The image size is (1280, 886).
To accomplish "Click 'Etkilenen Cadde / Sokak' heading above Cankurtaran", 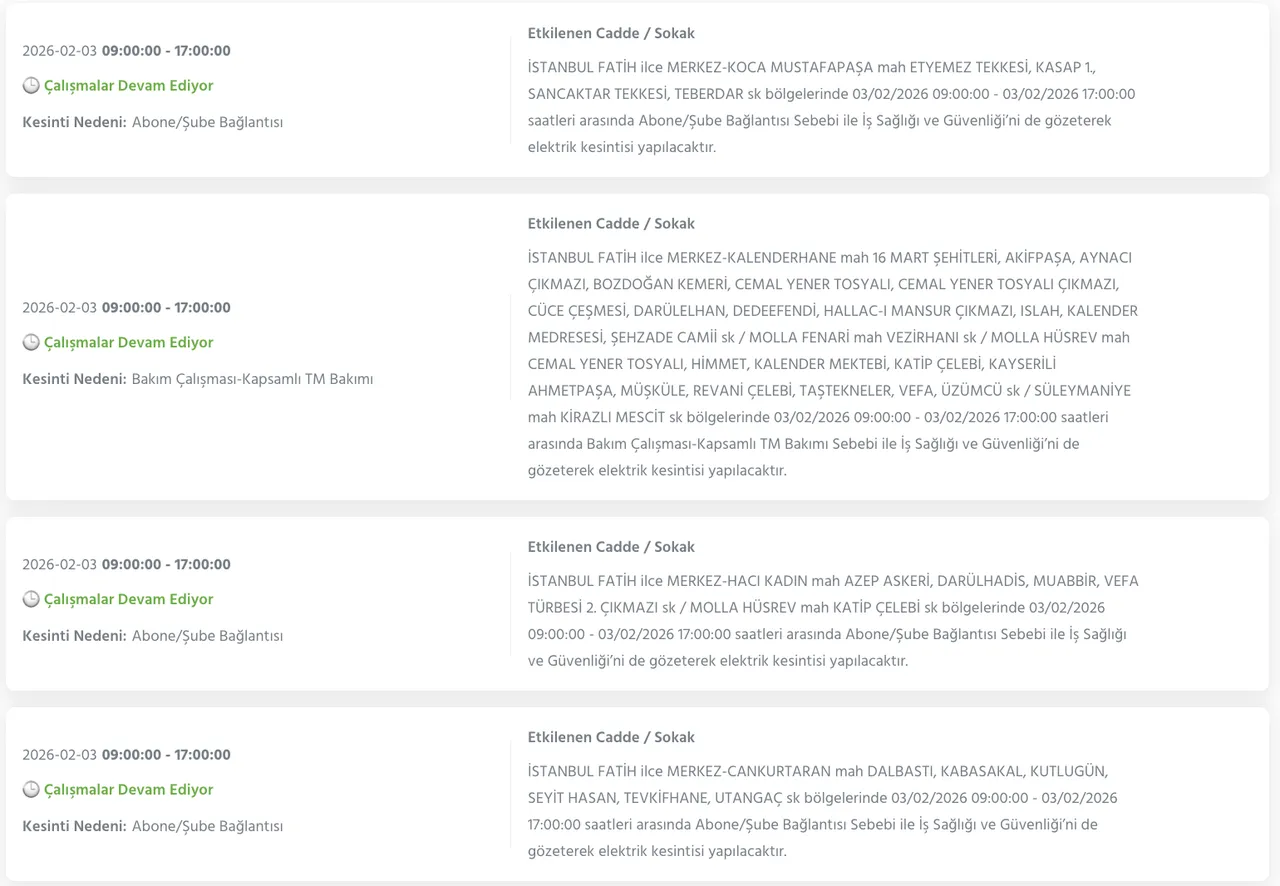I will click(x=611, y=737).
